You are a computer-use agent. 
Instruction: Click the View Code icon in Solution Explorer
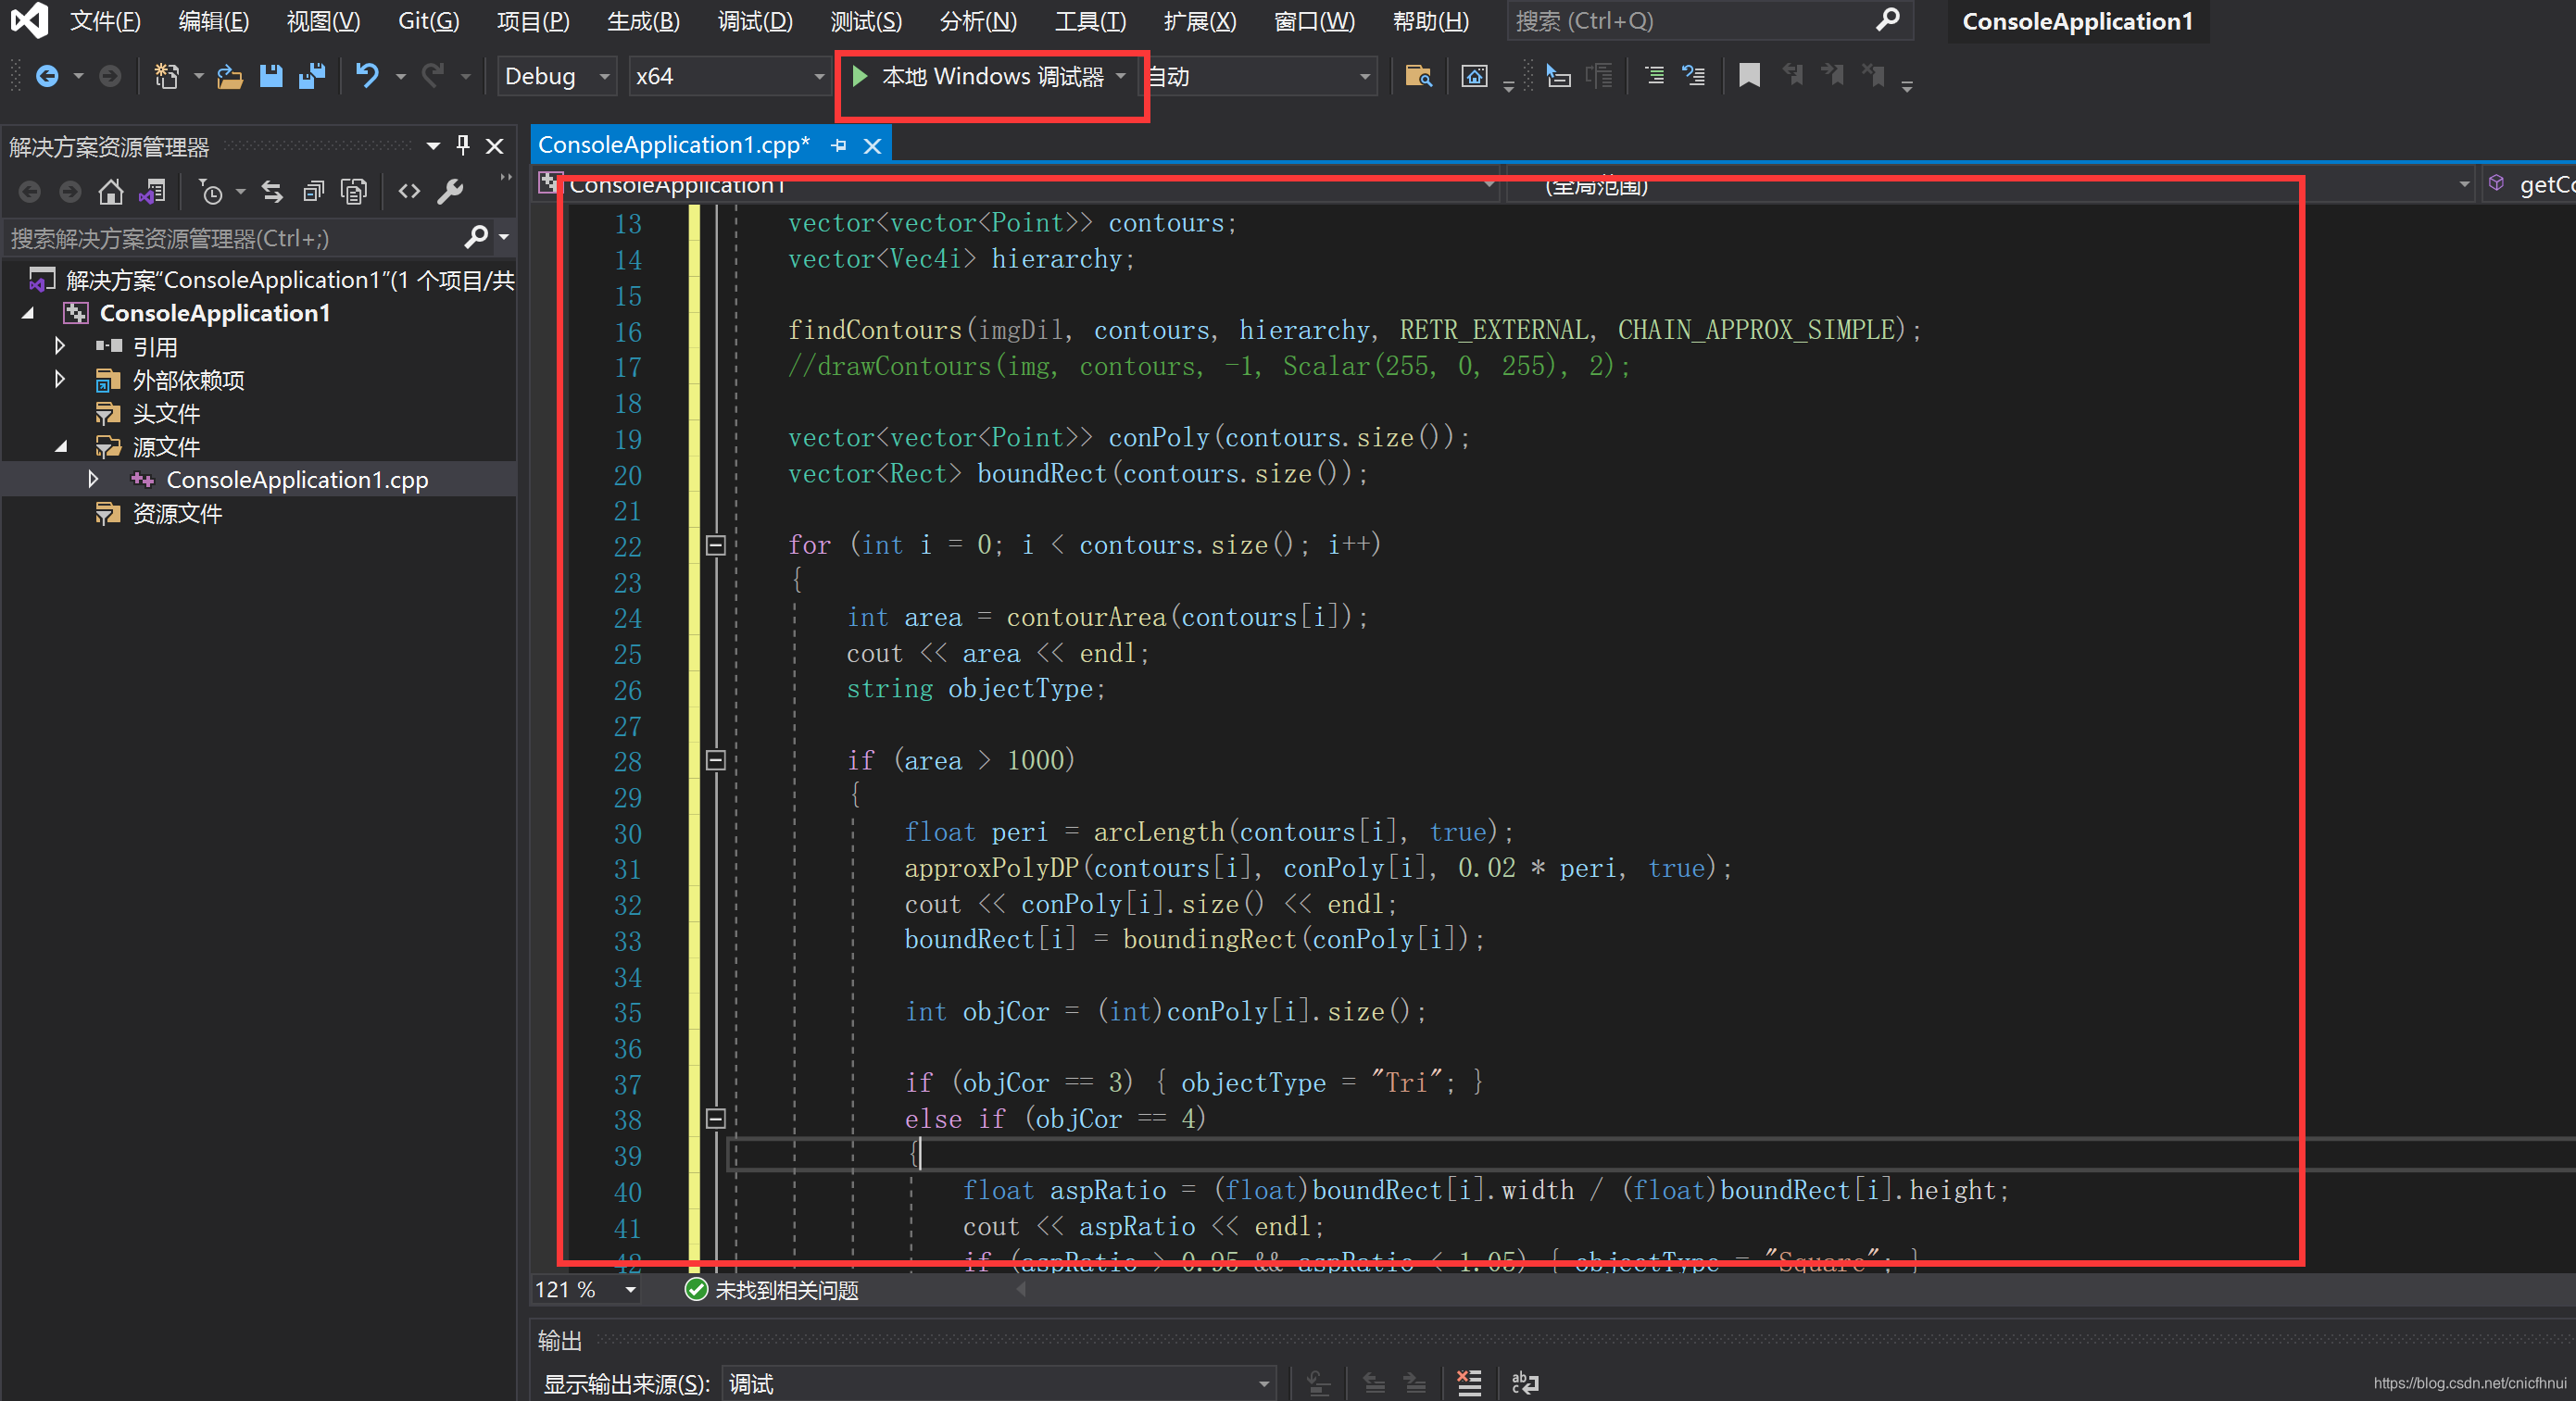(409, 191)
